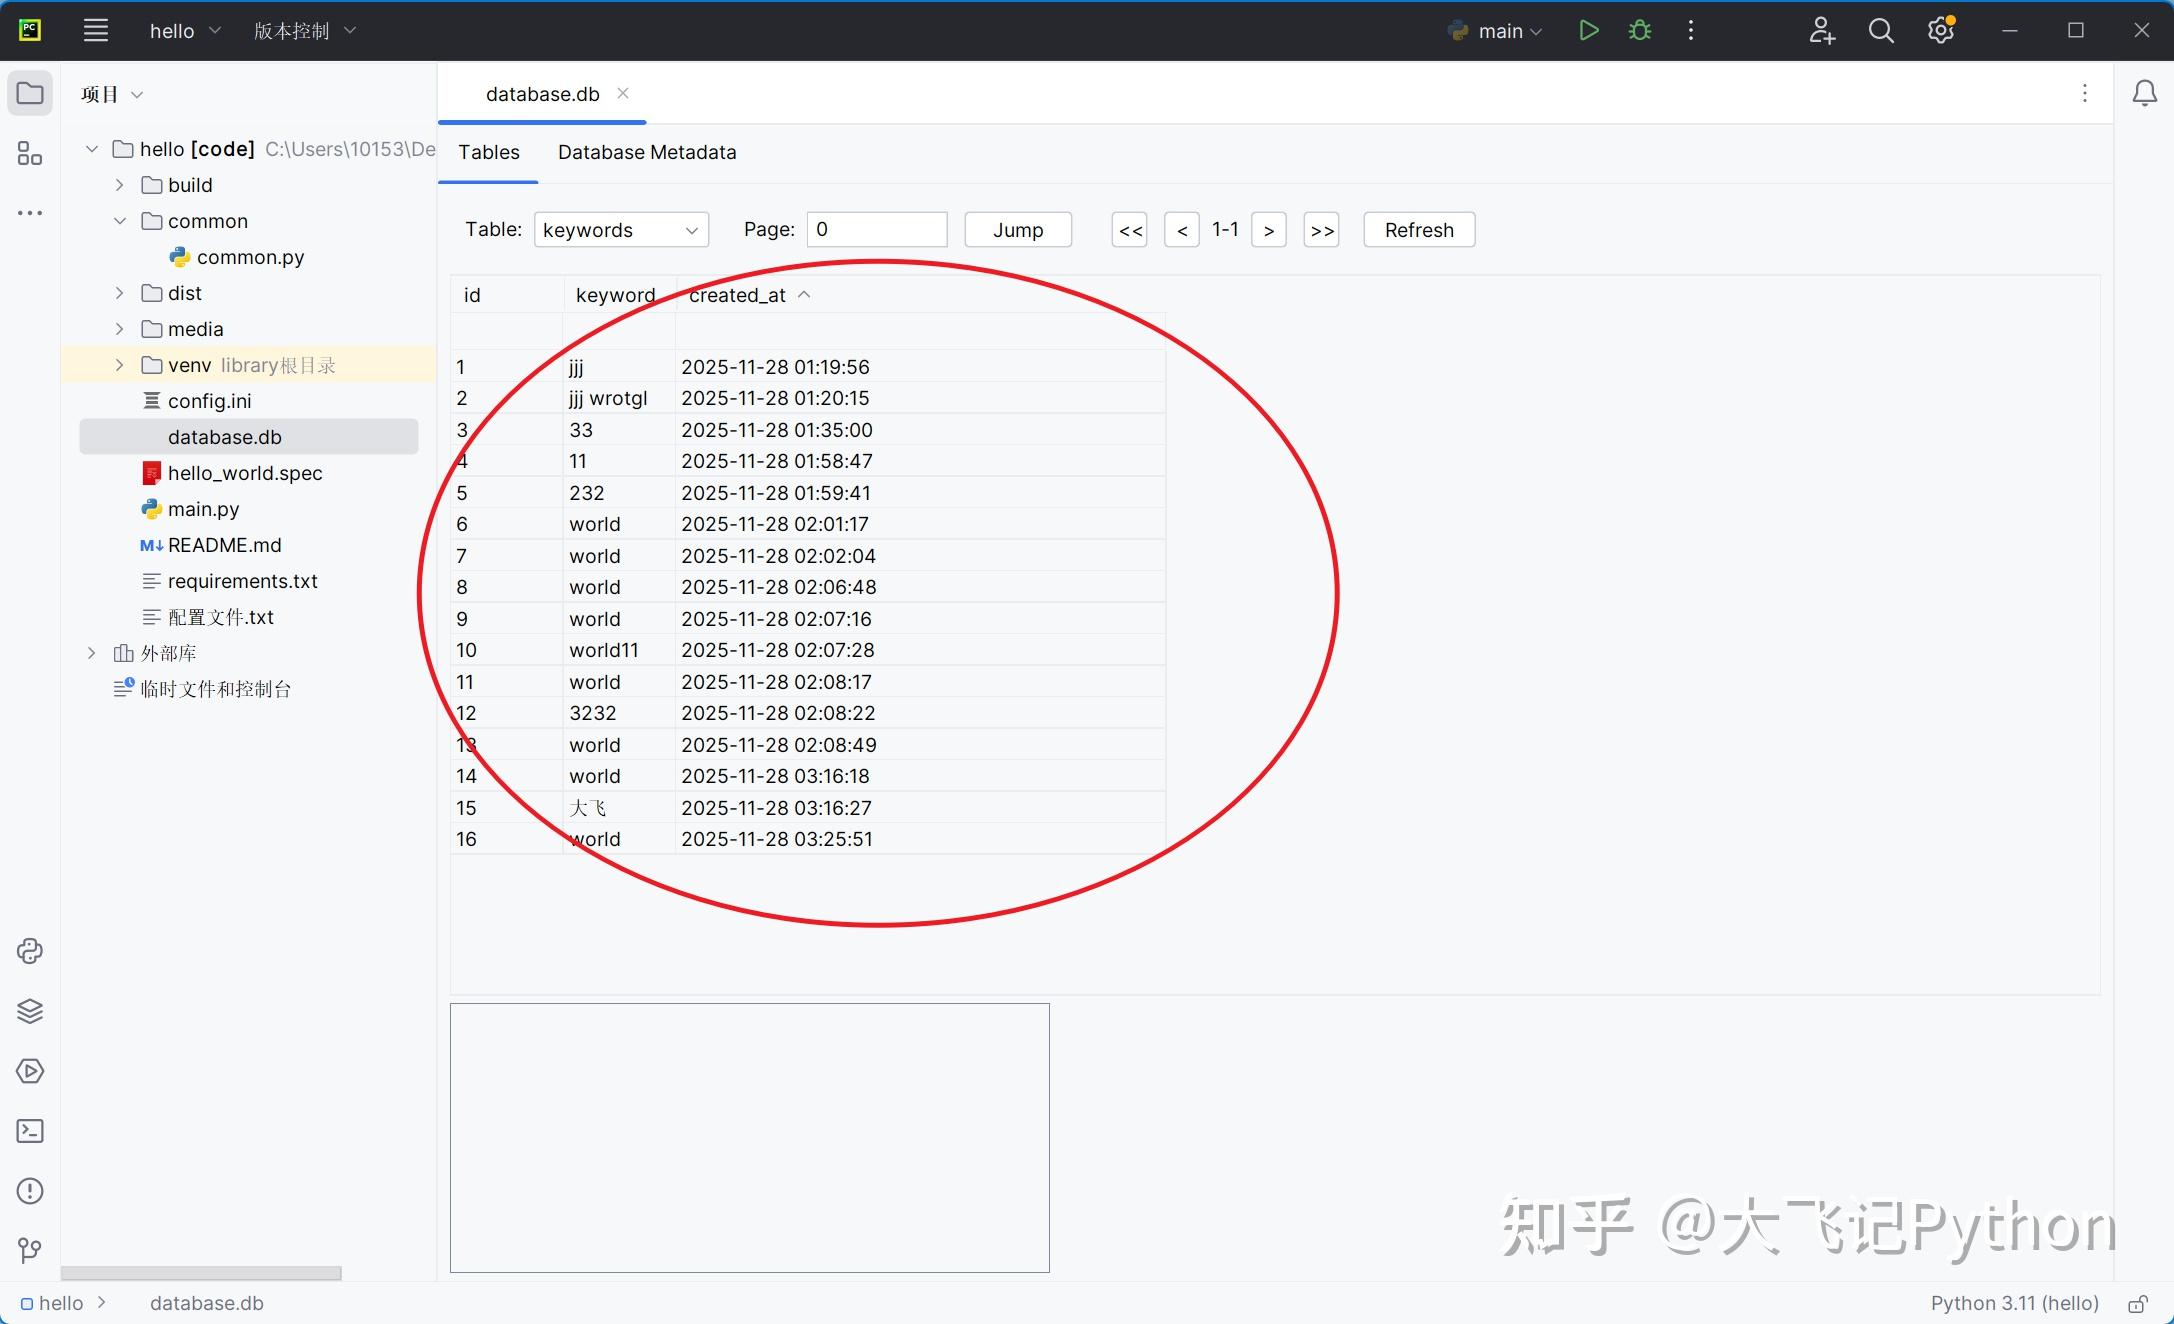Click the Jump button

1017,229
